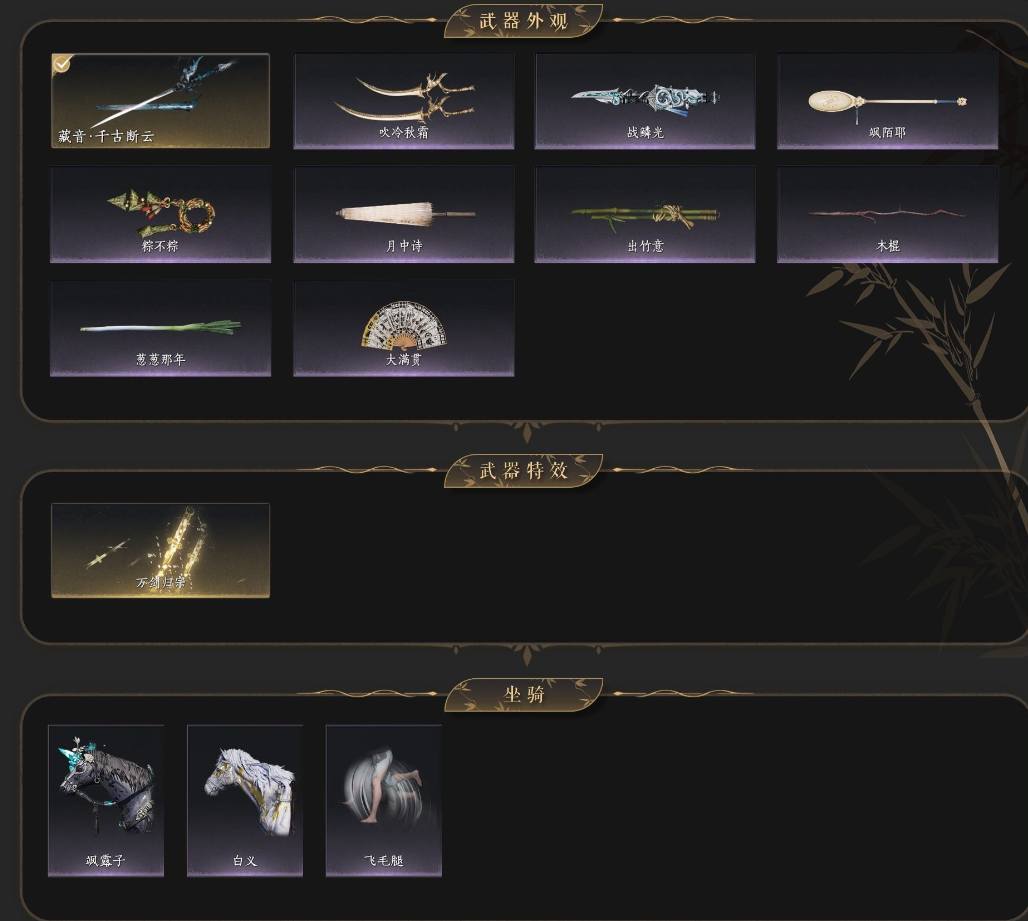
Task: Choose the 飒露子 horse mount
Action: coord(106,800)
